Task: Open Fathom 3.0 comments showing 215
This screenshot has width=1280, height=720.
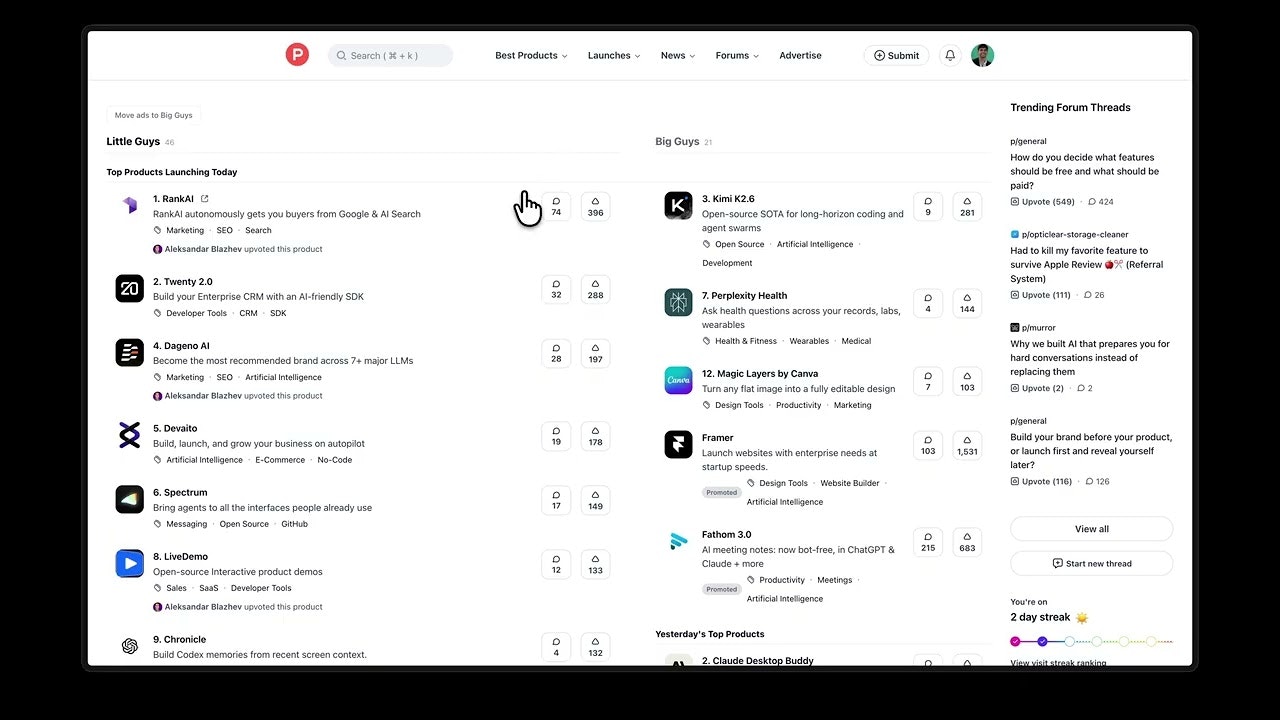Action: click(x=928, y=542)
